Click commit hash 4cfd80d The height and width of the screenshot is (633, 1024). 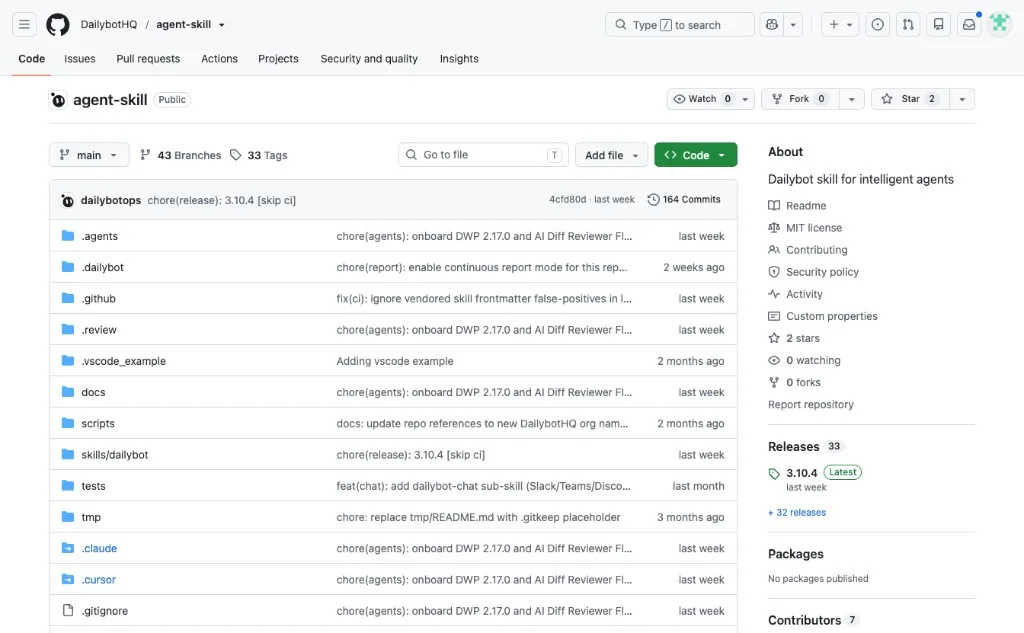pos(568,200)
